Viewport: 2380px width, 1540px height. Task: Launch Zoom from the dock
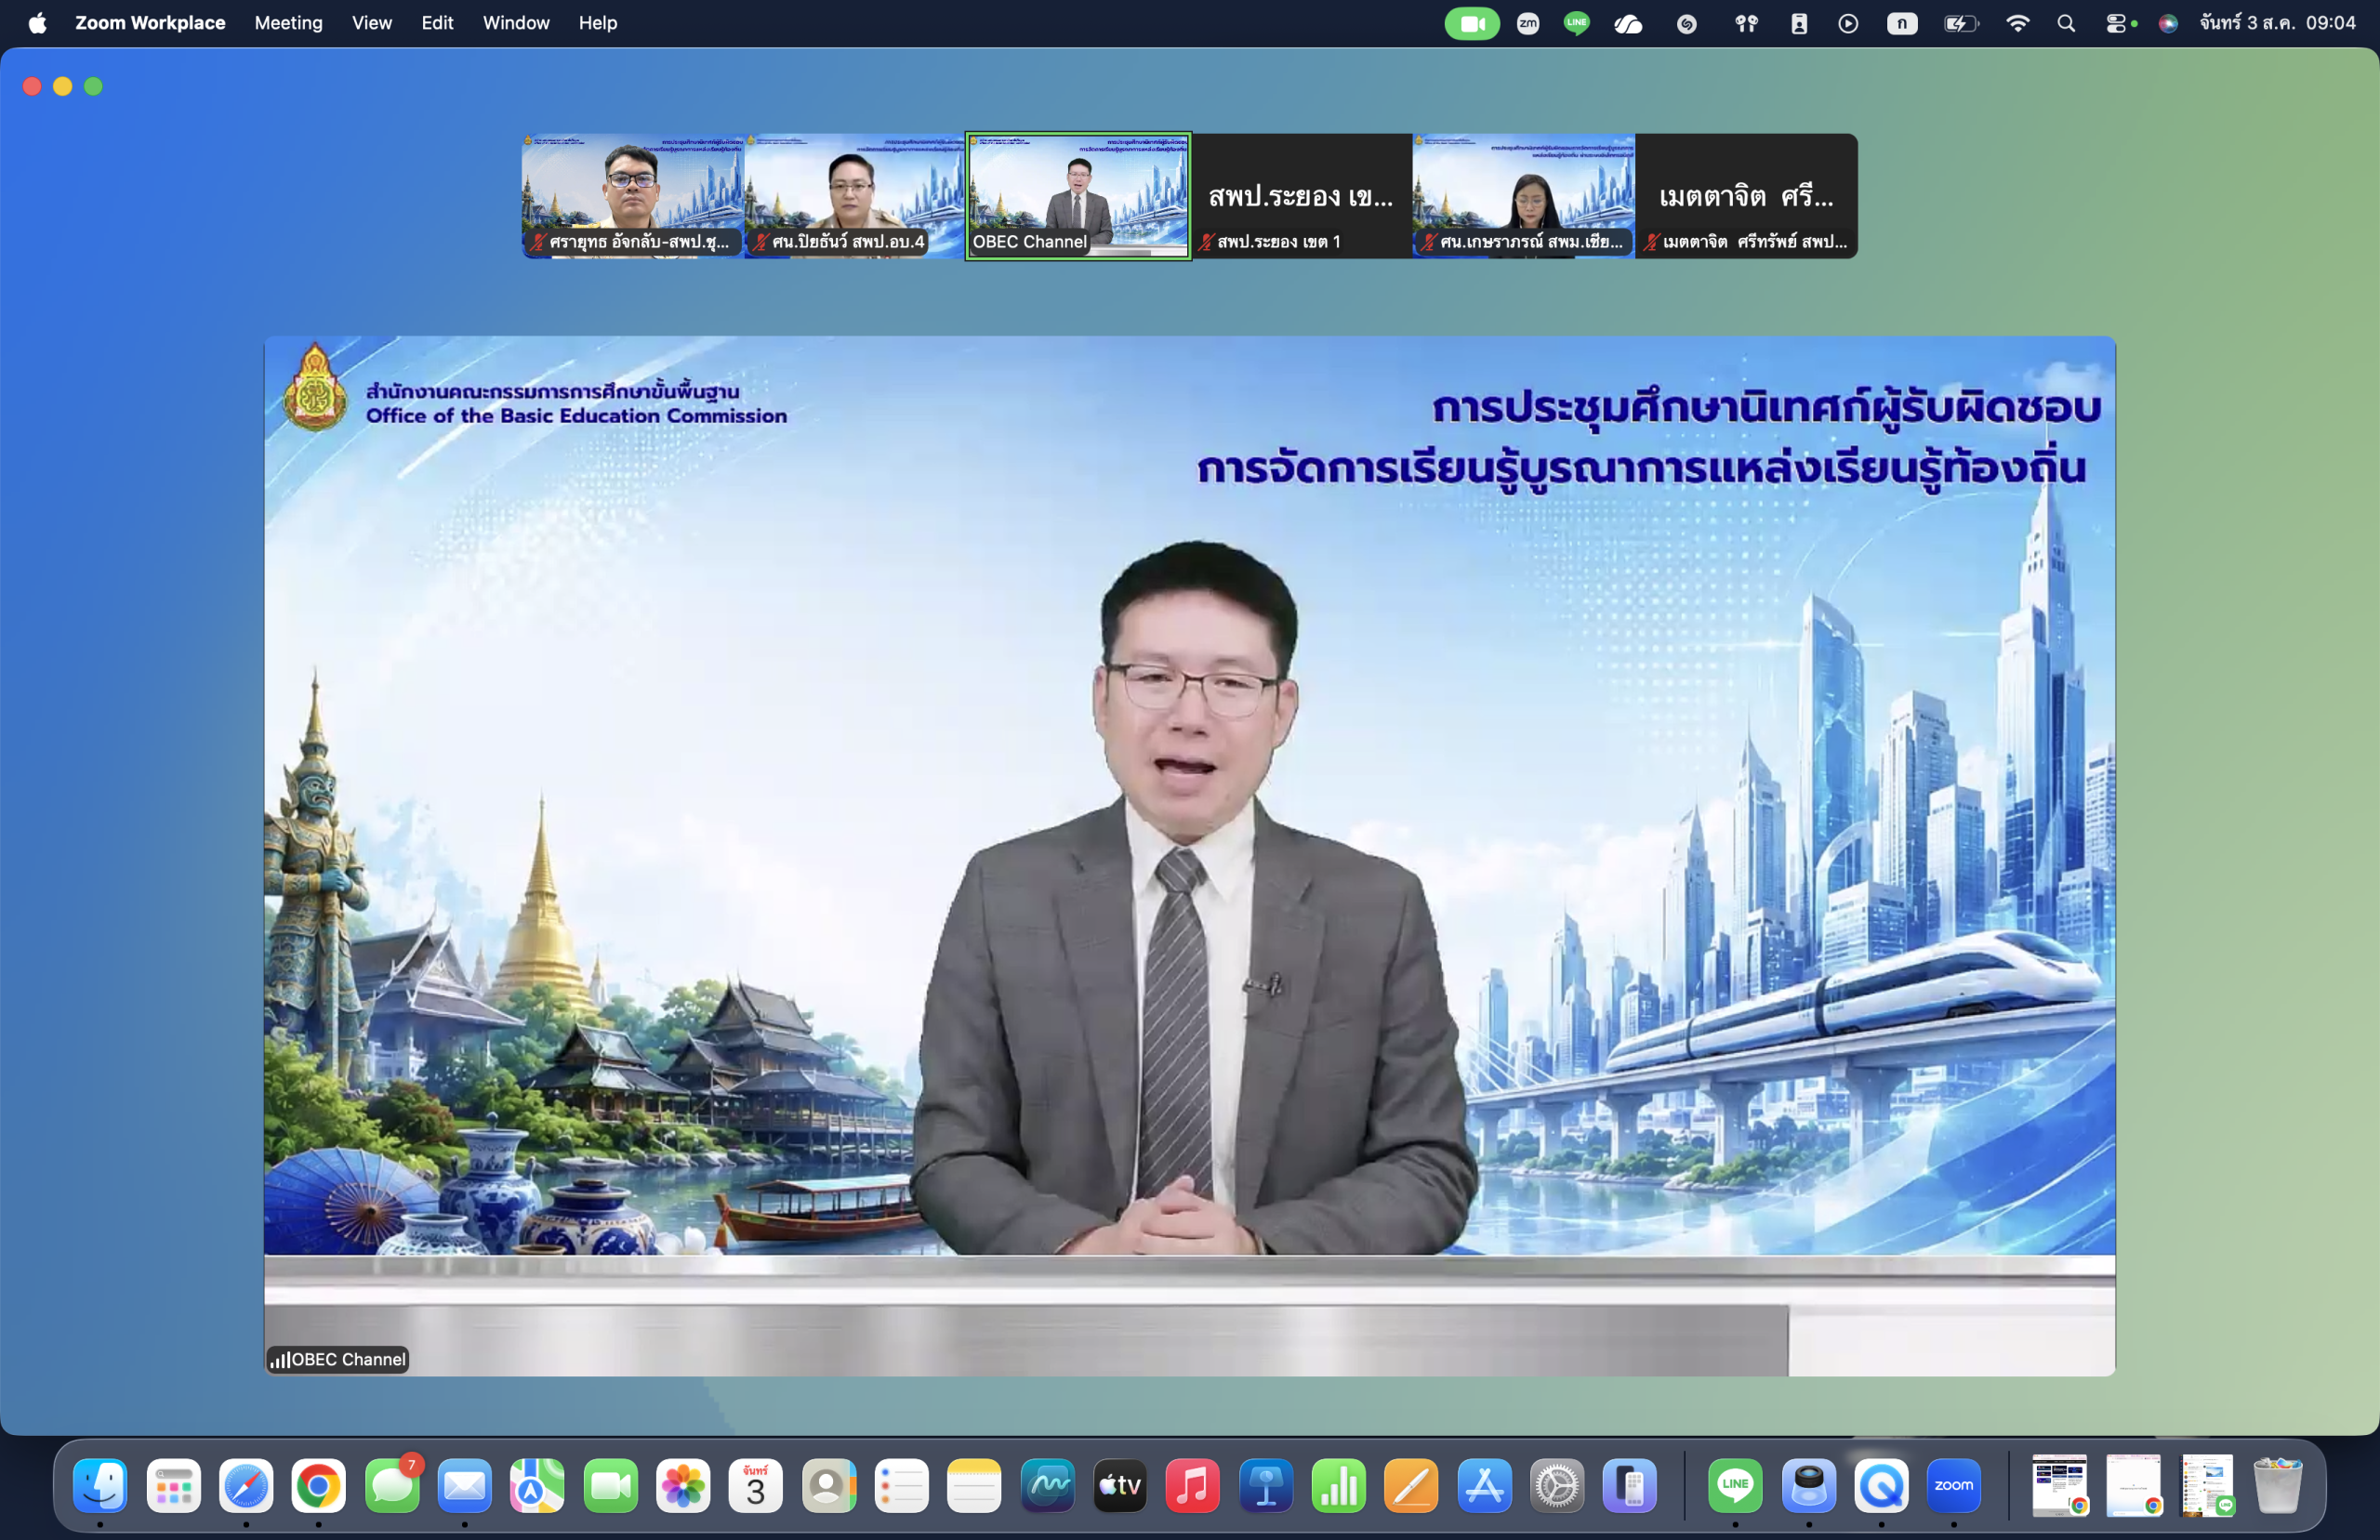(x=1953, y=1485)
